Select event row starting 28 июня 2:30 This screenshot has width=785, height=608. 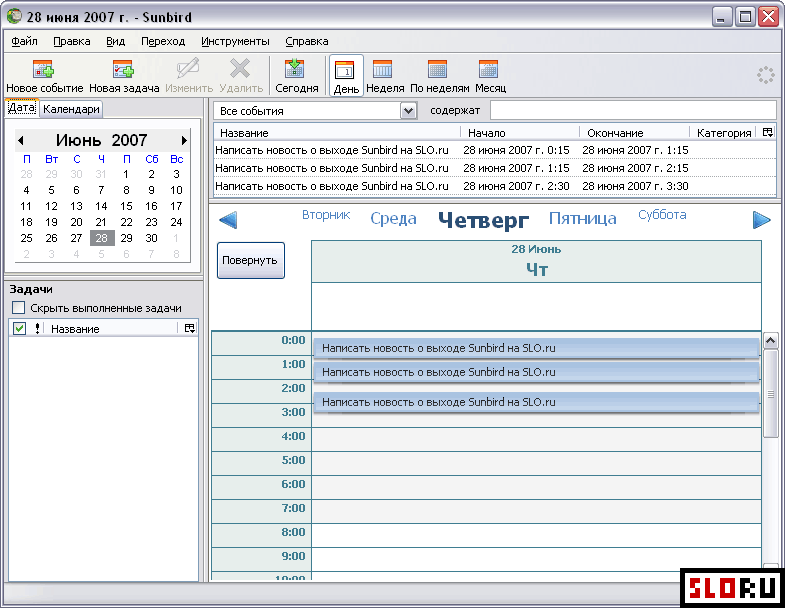click(495, 186)
